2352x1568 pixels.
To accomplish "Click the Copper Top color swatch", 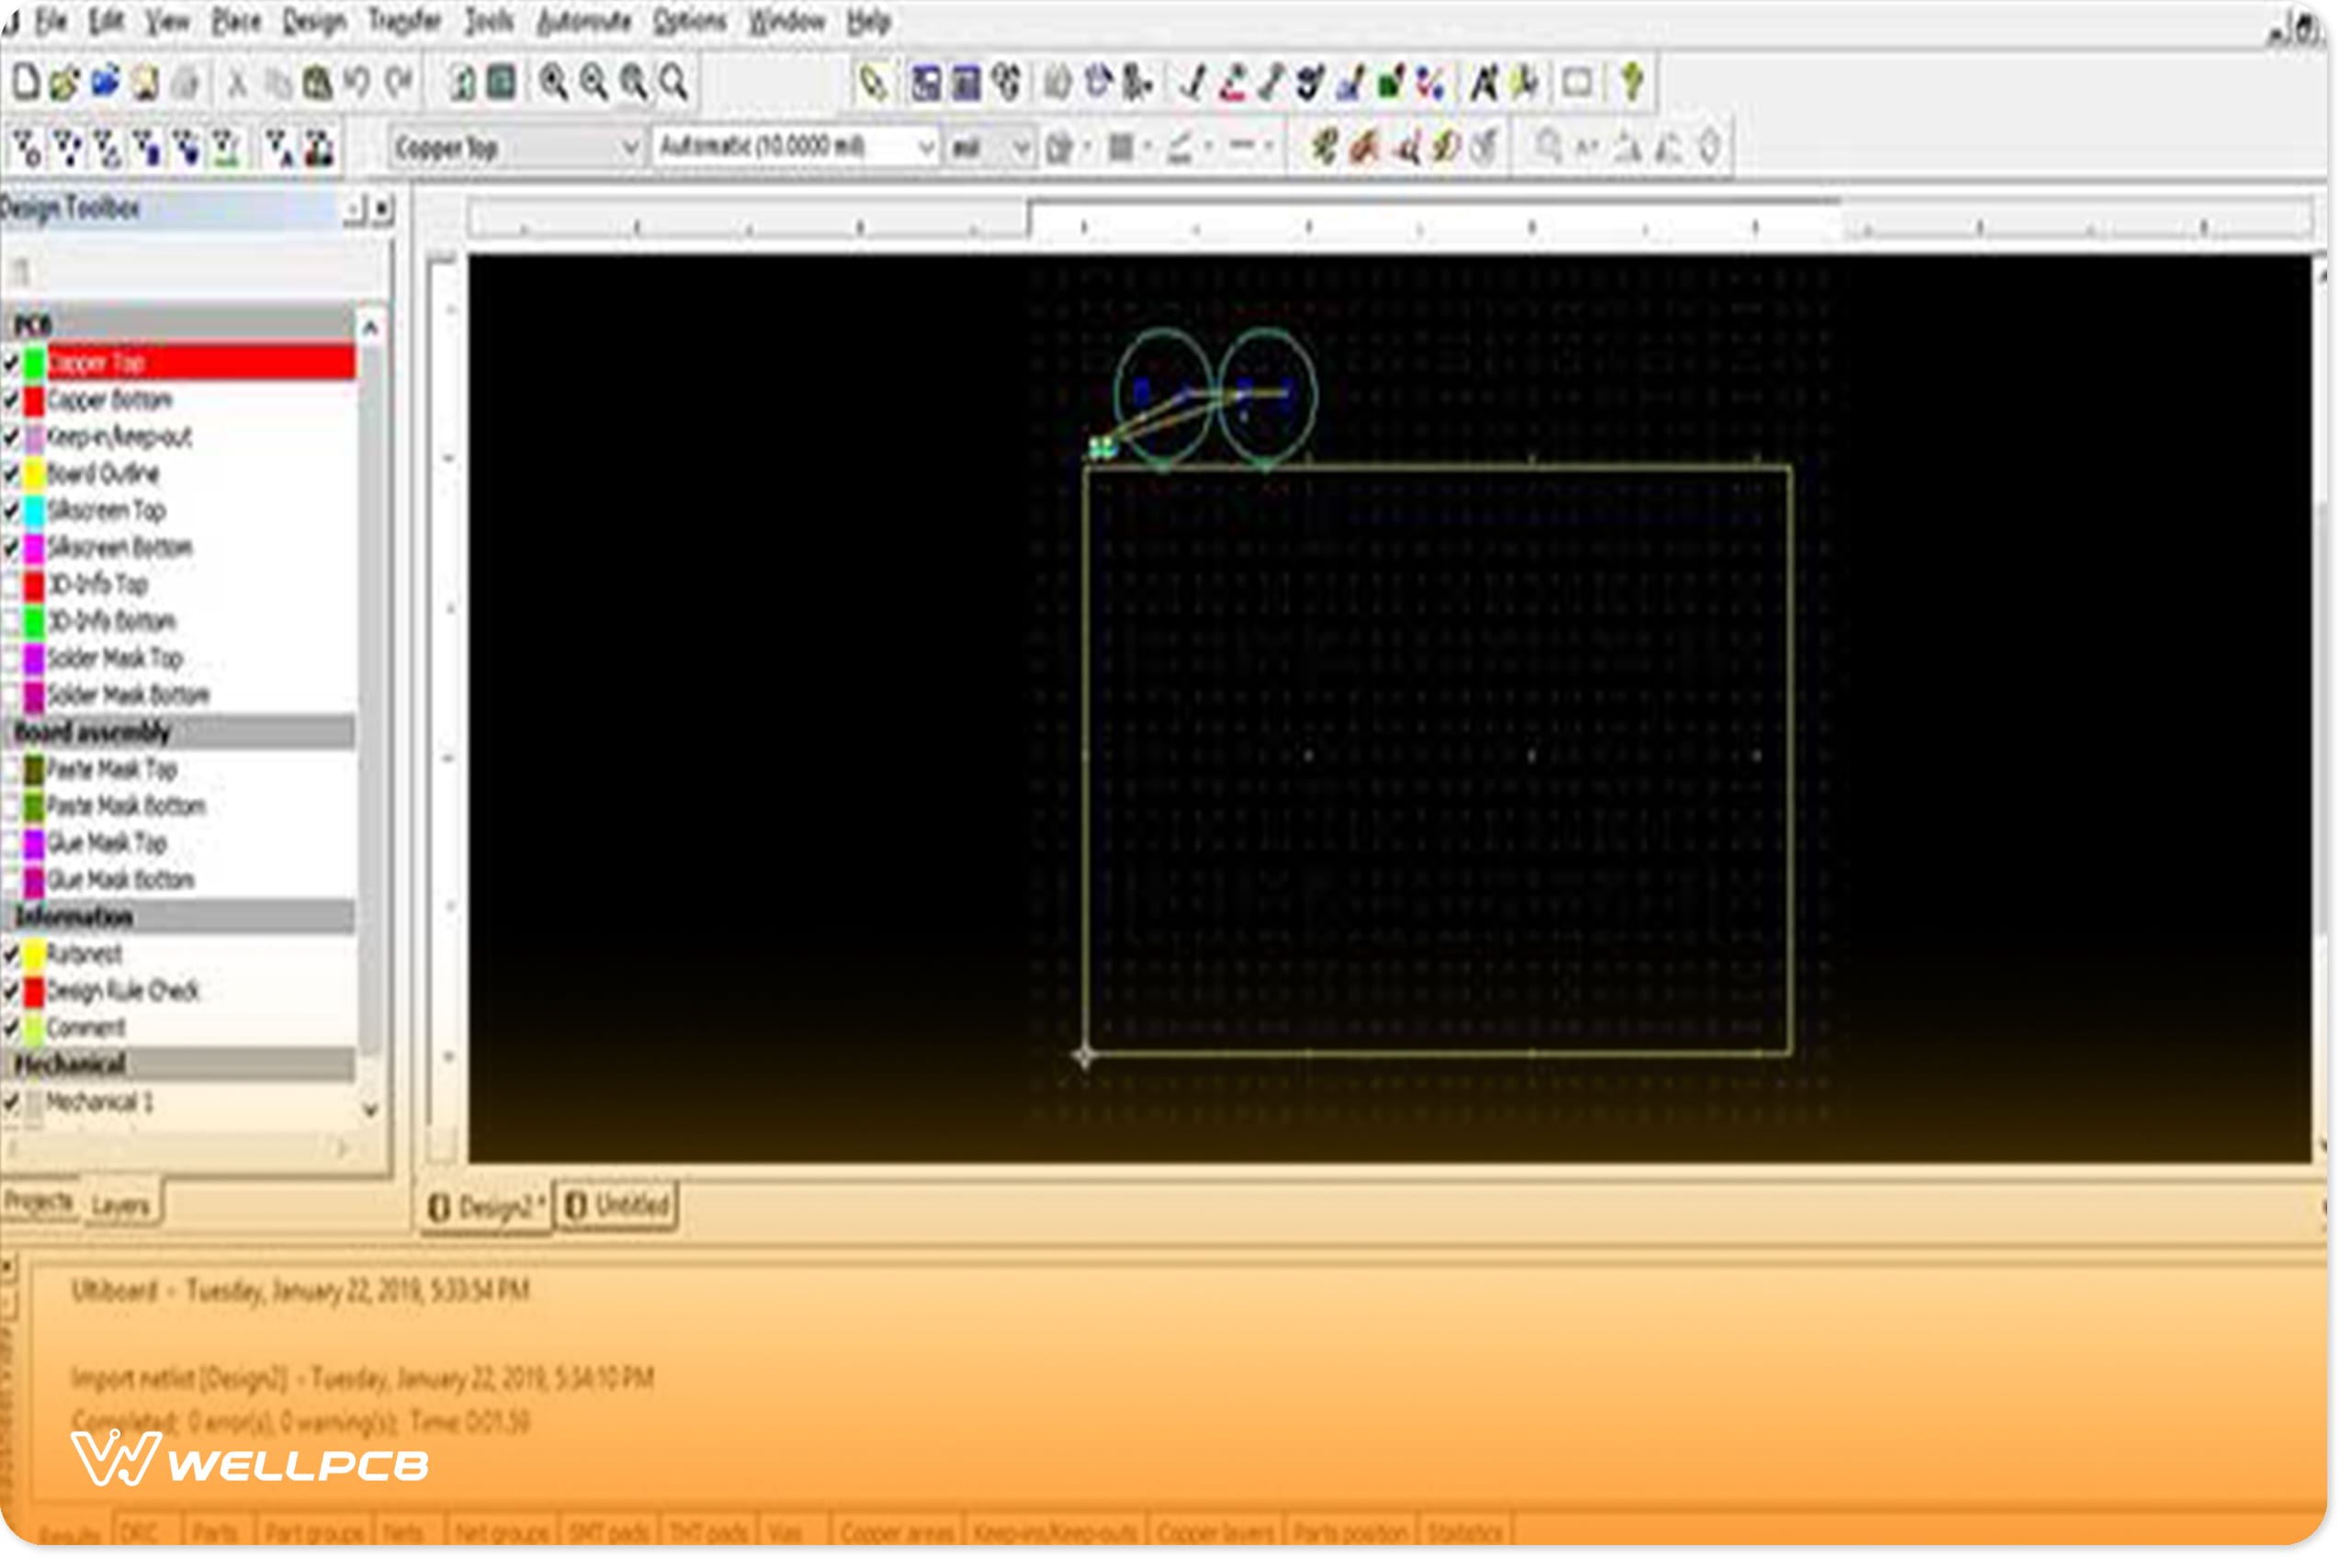I will point(33,363).
